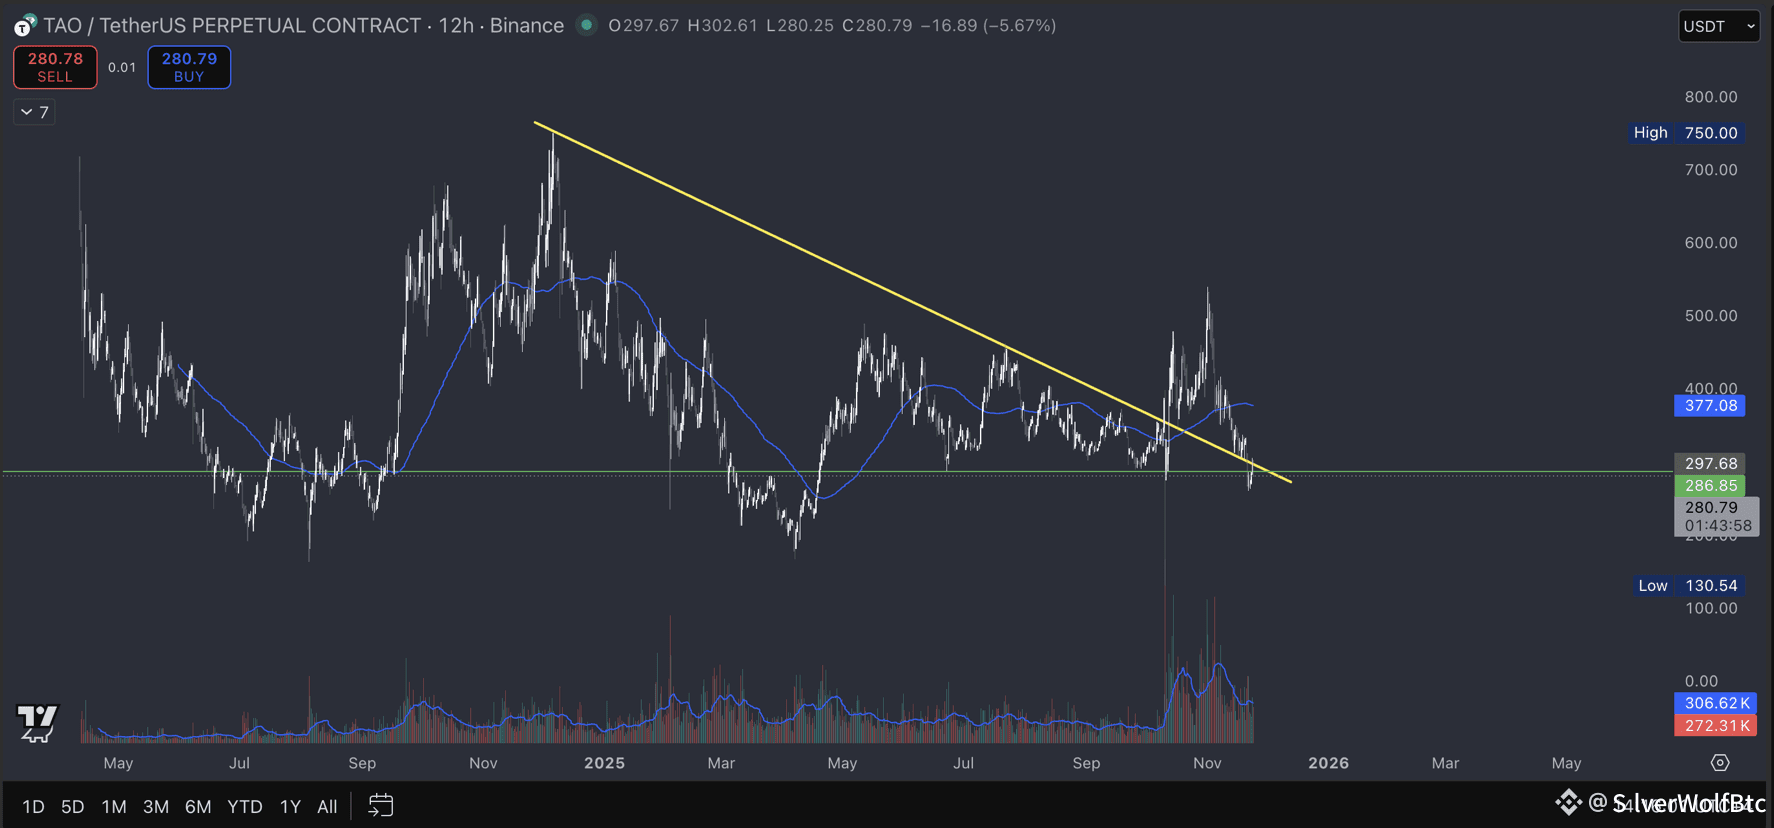1774x828 pixels.
Task: Click the 700.00 price scale value
Action: [1711, 170]
